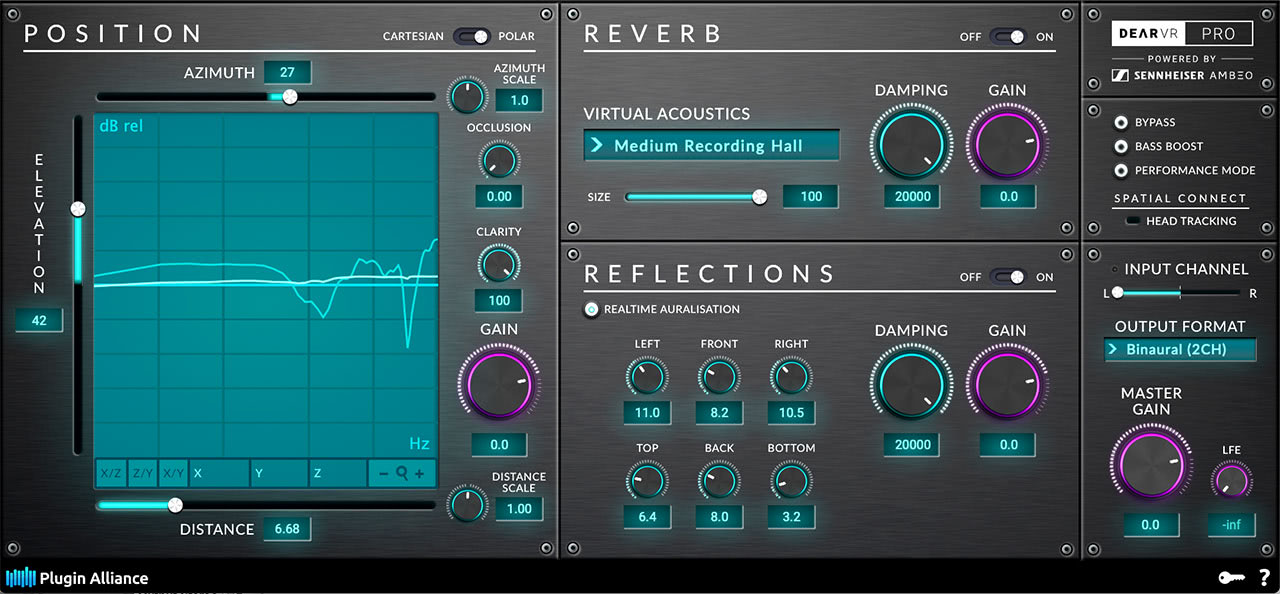Viewport: 1280px width, 594px height.
Task: Open the Output Format Binaural dropdown
Action: [x=1180, y=349]
